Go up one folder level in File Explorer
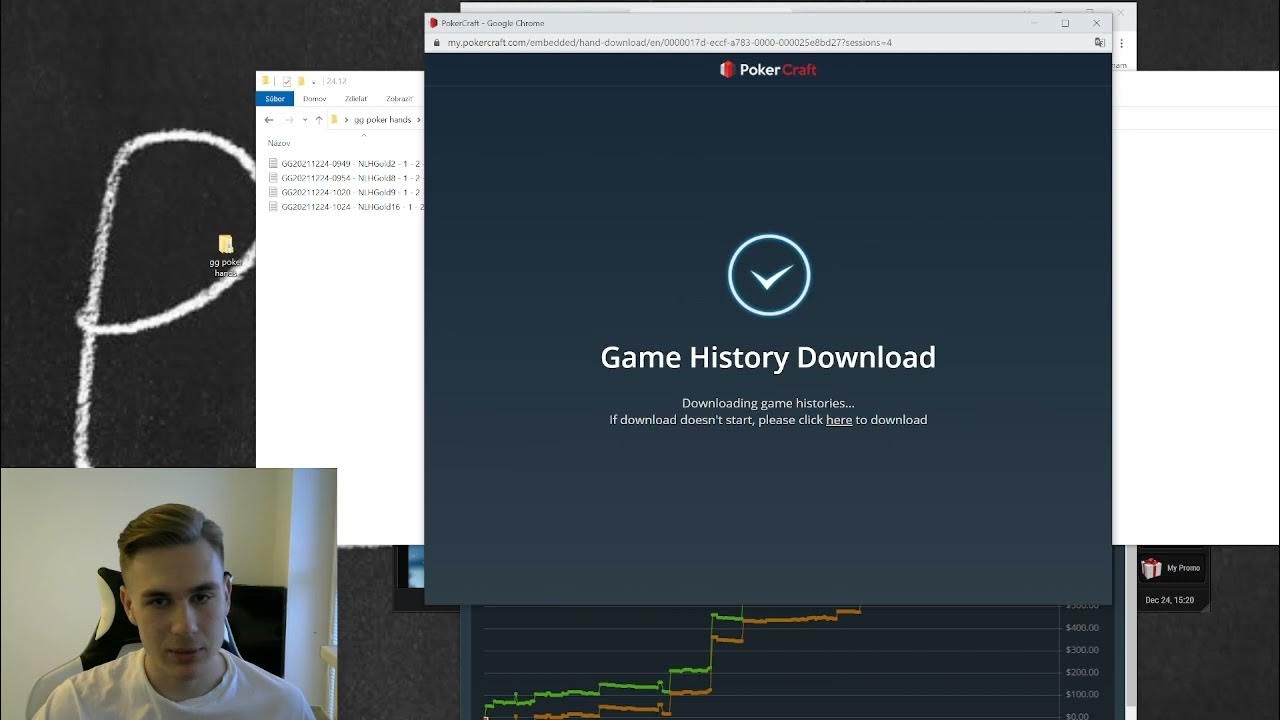Image resolution: width=1280 pixels, height=720 pixels. click(x=319, y=120)
